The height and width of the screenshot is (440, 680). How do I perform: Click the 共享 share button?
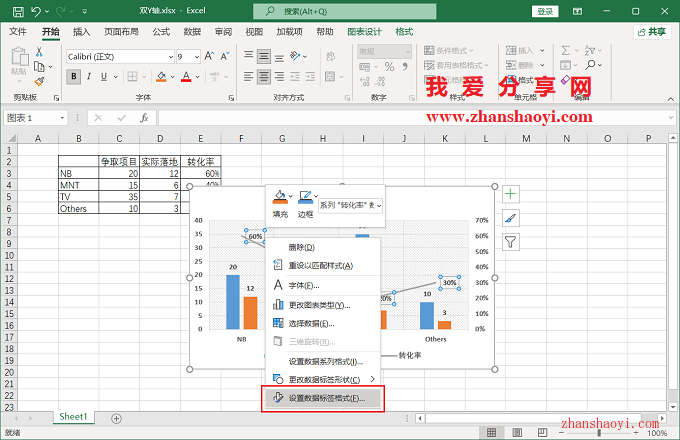pyautogui.click(x=652, y=32)
